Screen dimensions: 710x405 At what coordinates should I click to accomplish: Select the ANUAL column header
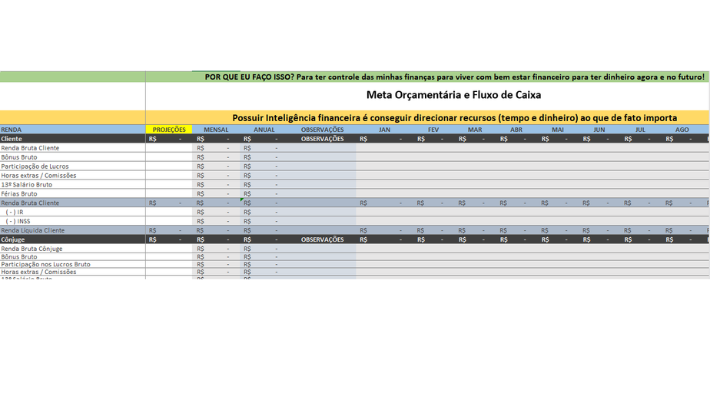point(264,130)
